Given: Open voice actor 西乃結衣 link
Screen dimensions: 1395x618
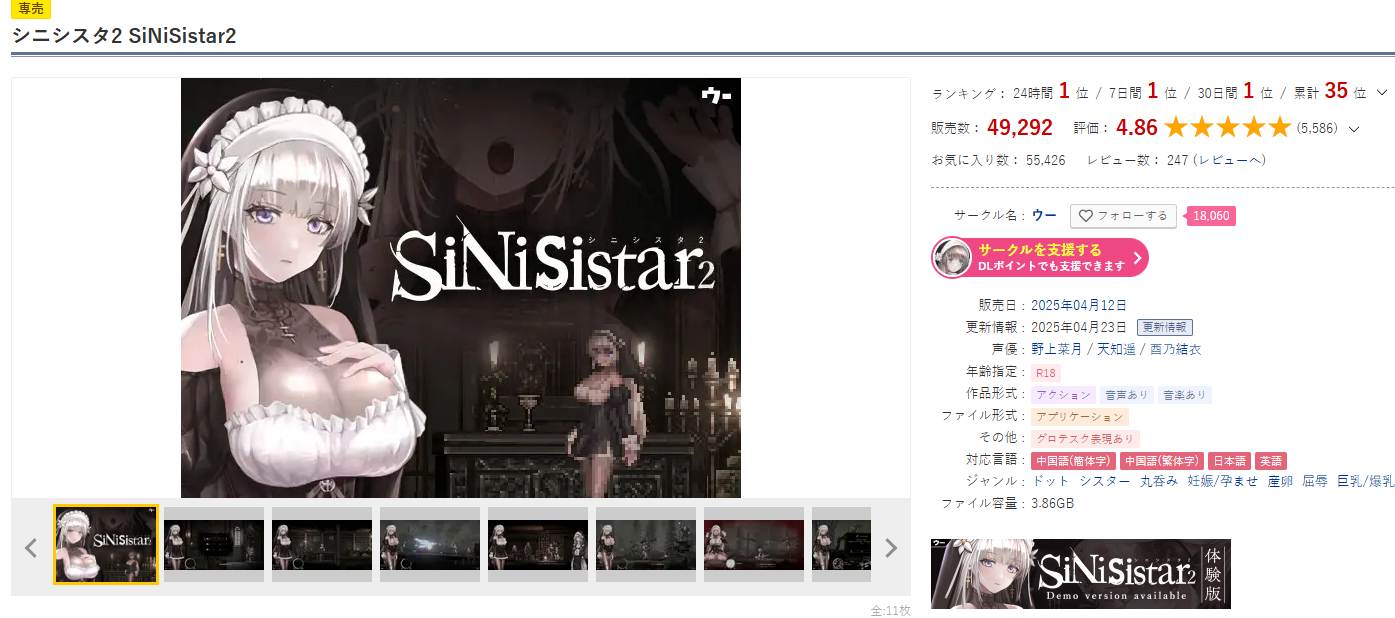Looking at the screenshot, I should (1175, 349).
